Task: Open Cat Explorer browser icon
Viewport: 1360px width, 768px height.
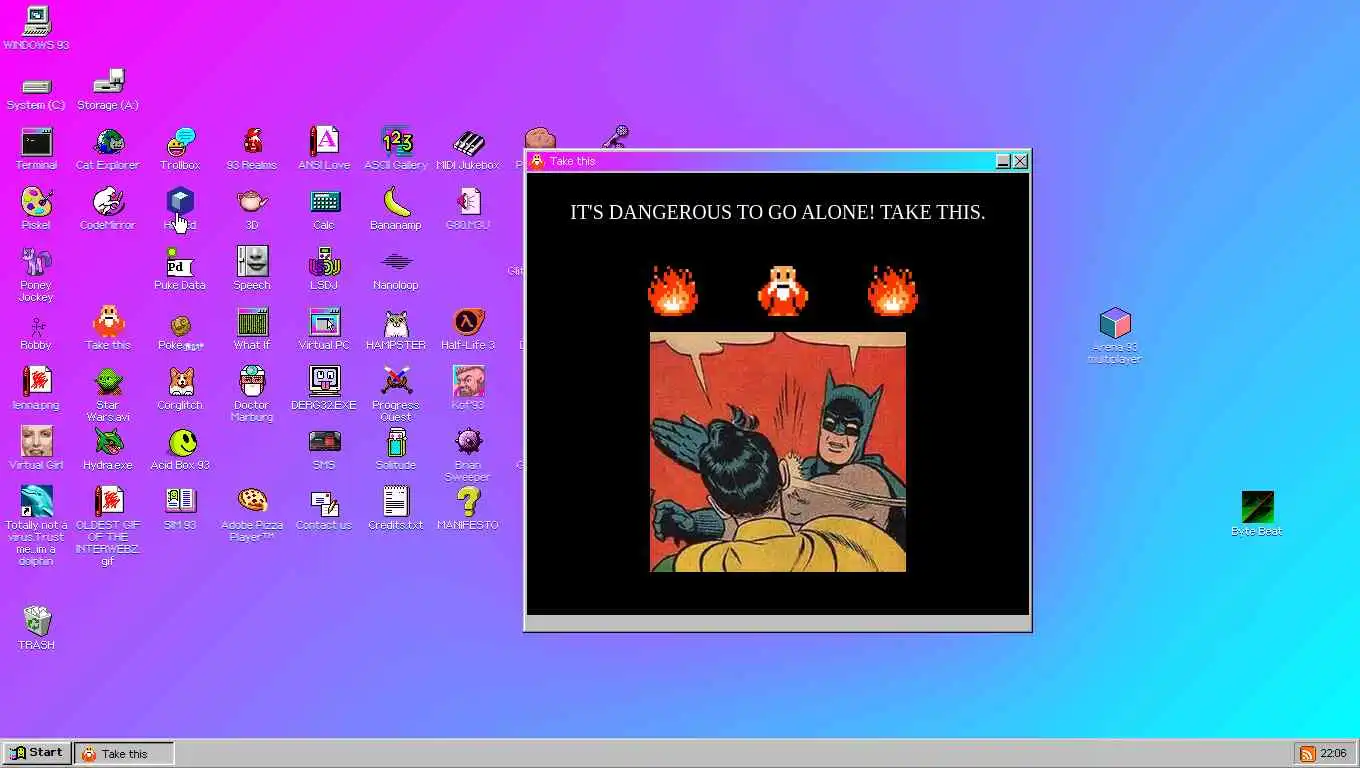Action: tap(108, 149)
